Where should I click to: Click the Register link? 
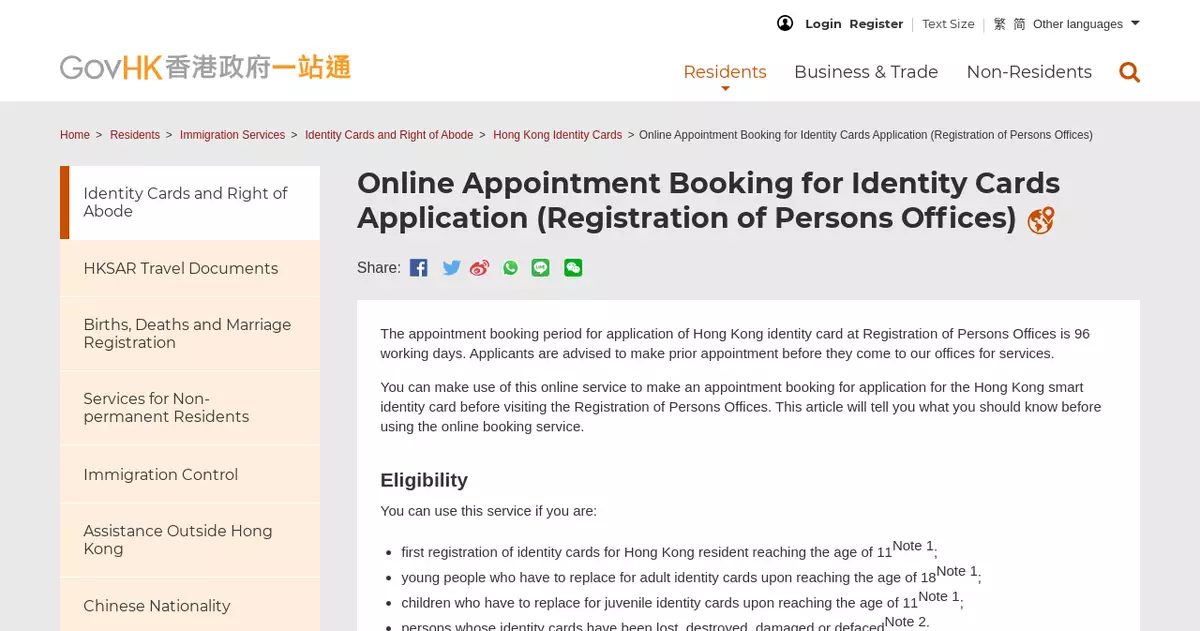[876, 24]
